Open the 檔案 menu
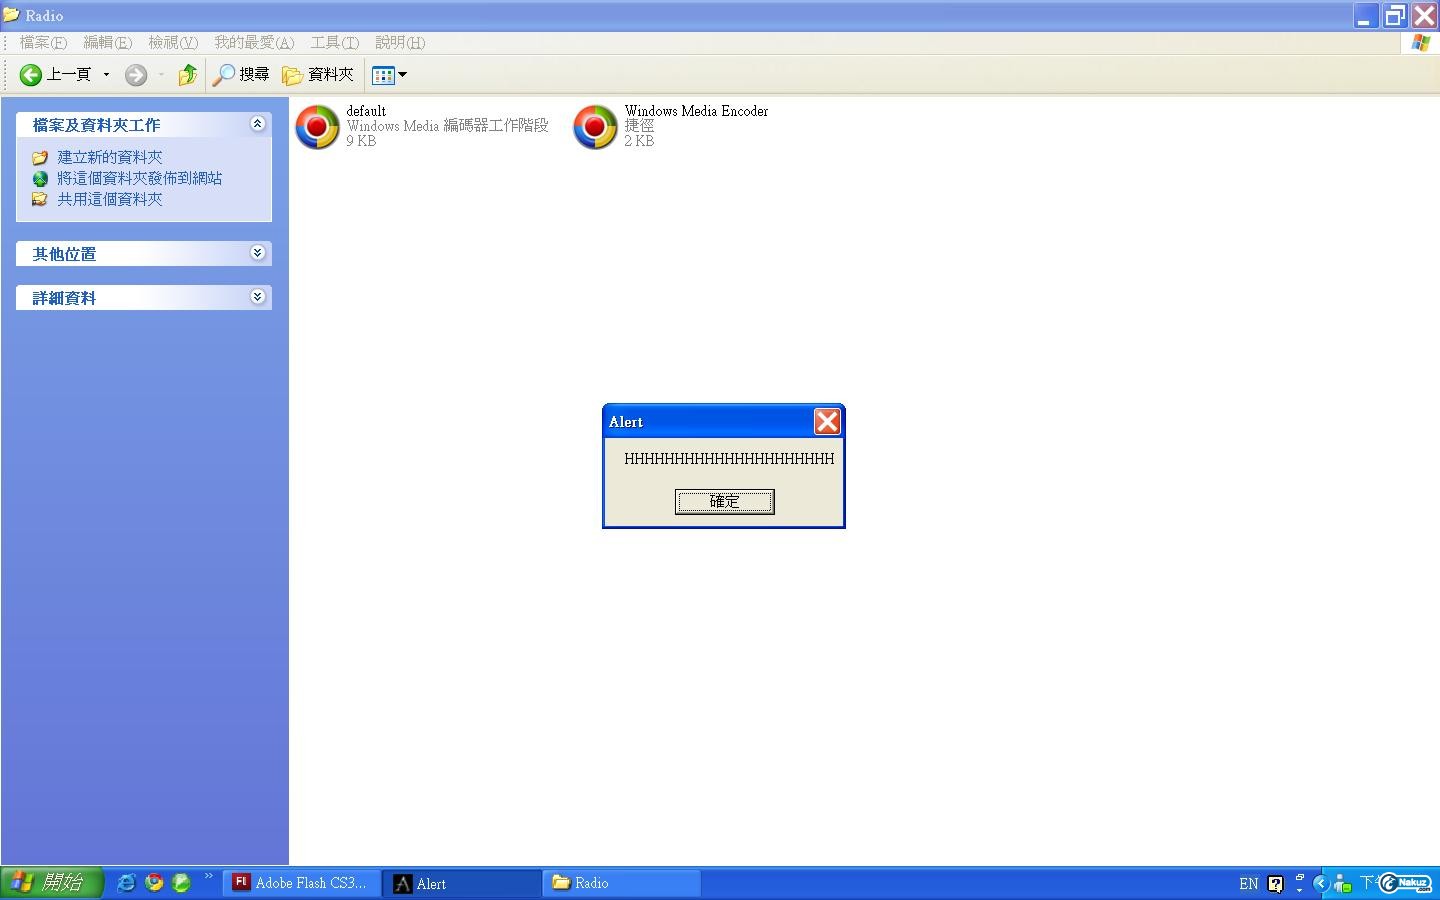The width and height of the screenshot is (1440, 900). pyautogui.click(x=43, y=42)
